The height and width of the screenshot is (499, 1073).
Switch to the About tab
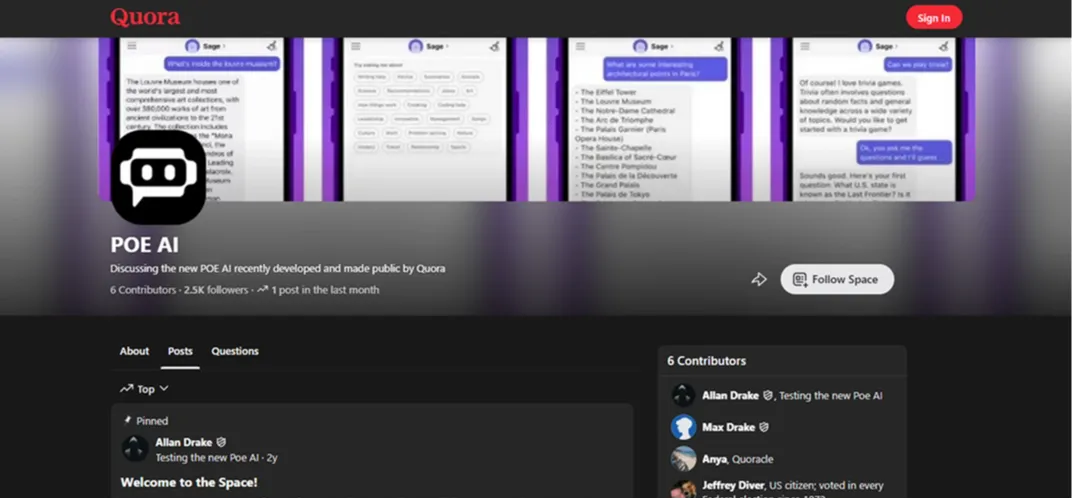(x=134, y=351)
